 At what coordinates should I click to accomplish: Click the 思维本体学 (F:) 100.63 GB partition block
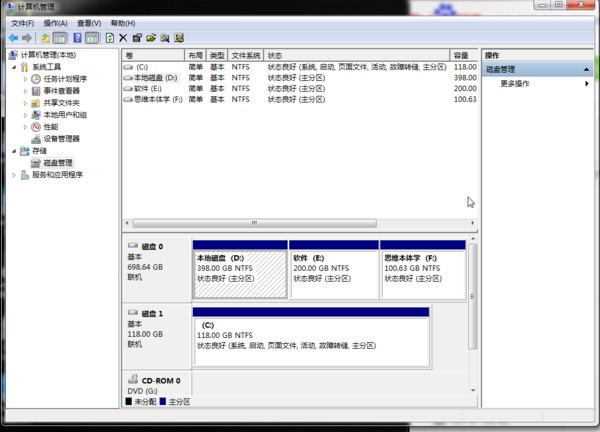(423, 269)
